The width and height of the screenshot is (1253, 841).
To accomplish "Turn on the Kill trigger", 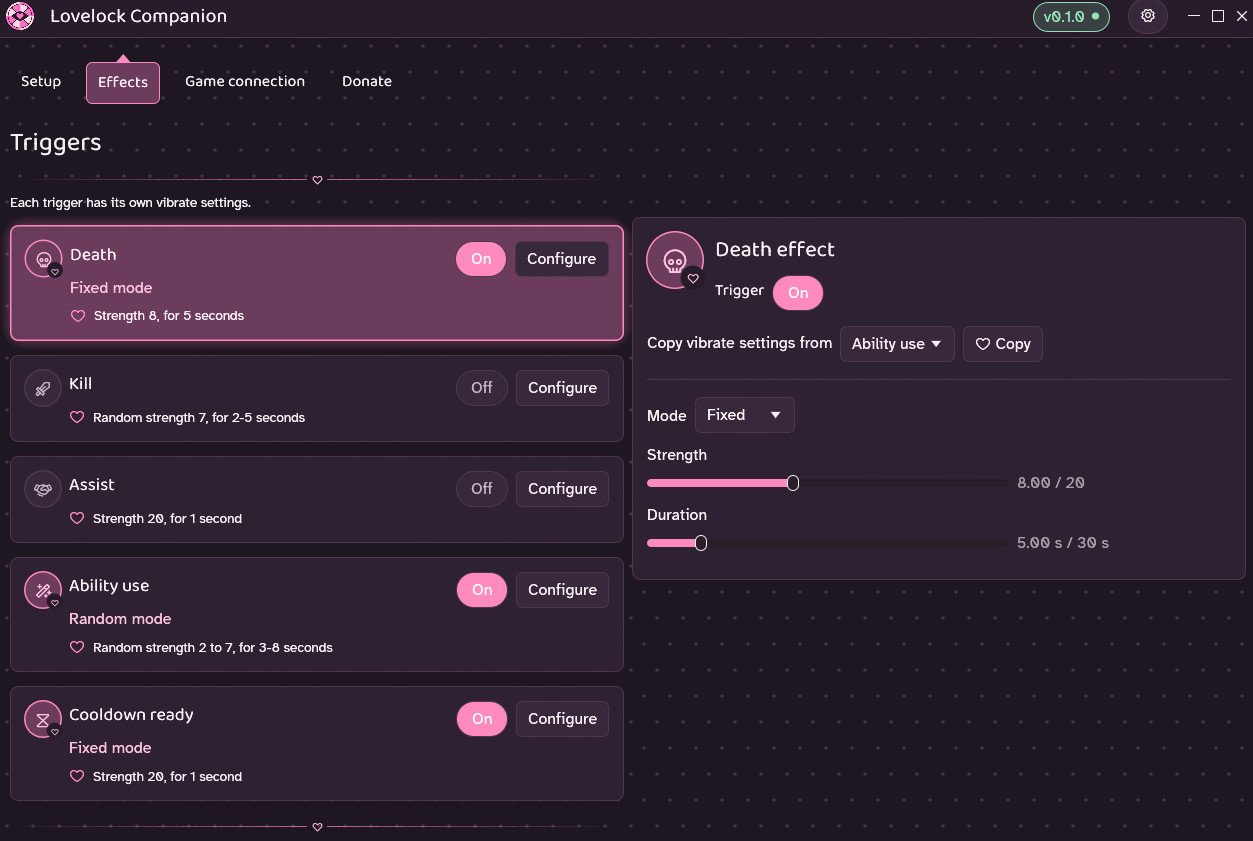I will (x=482, y=388).
